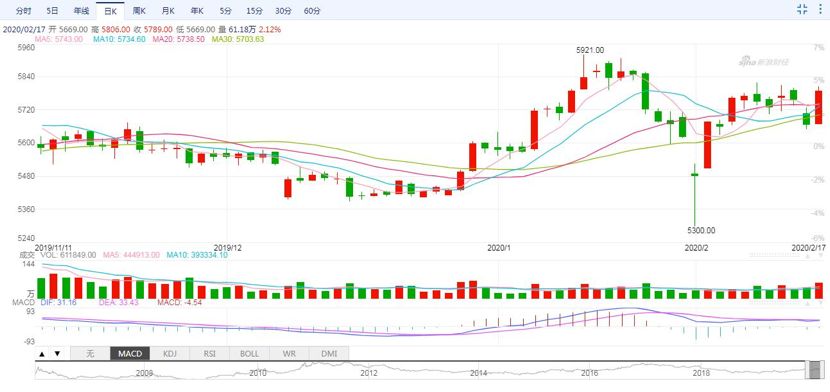Select the 无 (none) indicator option
The image size is (830, 392).
(90, 353)
